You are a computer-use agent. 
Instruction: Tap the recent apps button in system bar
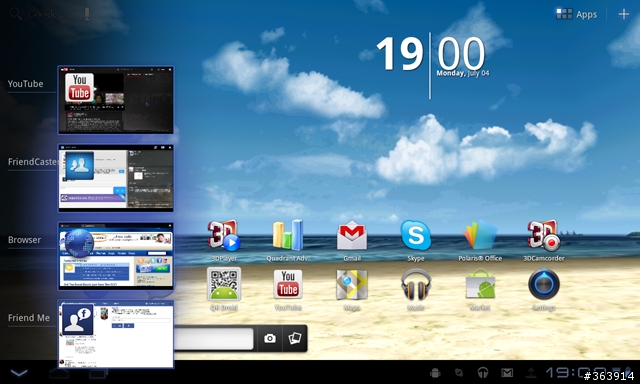99,373
